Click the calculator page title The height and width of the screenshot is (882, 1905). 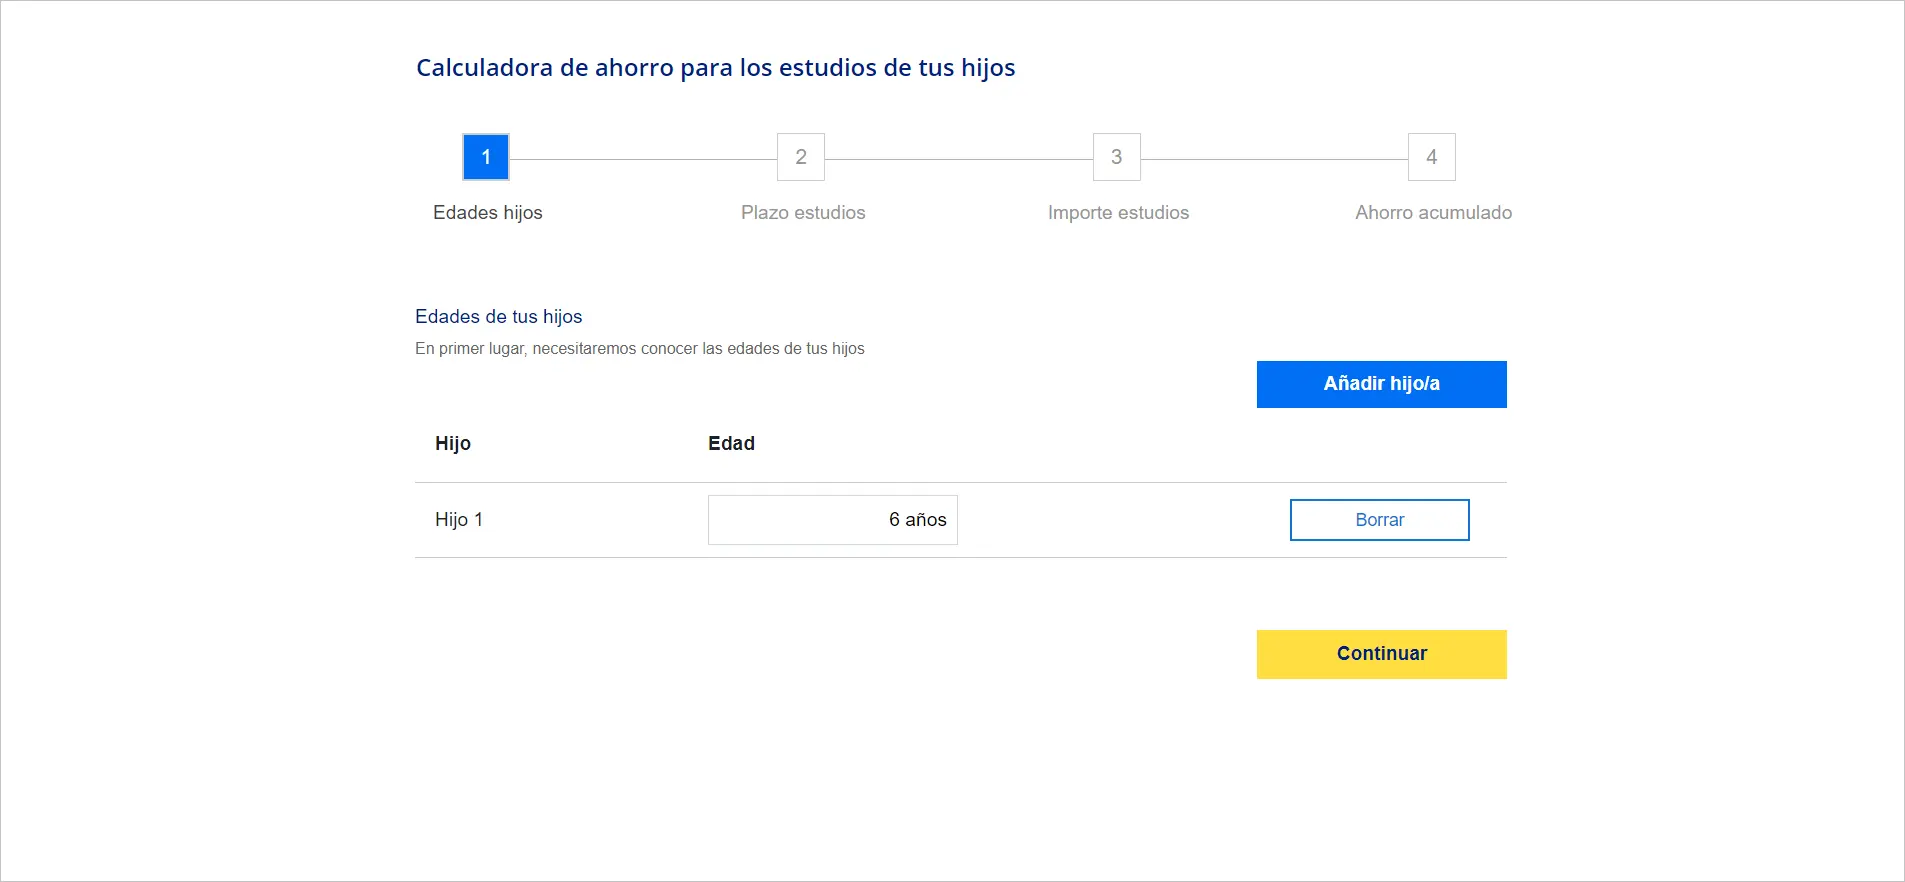715,68
